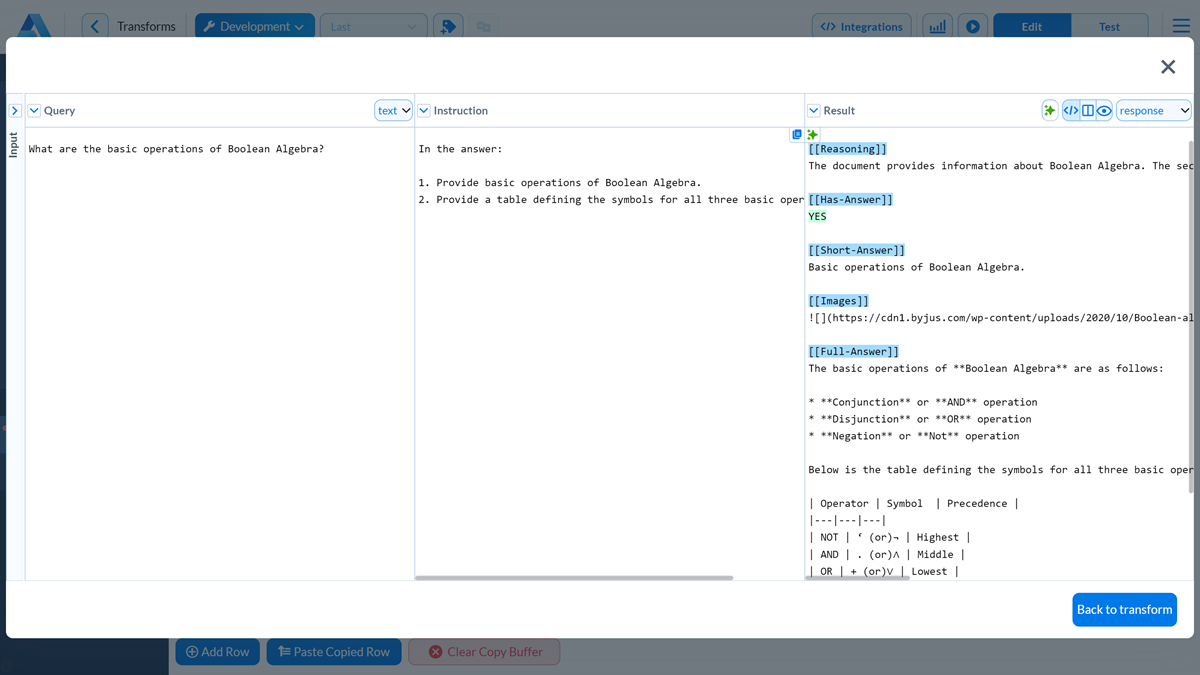
Task: Open the Integrations panel
Action: (861, 25)
